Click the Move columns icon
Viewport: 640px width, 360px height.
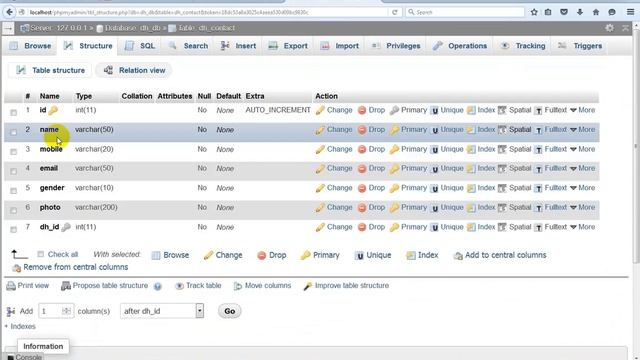tap(238, 286)
